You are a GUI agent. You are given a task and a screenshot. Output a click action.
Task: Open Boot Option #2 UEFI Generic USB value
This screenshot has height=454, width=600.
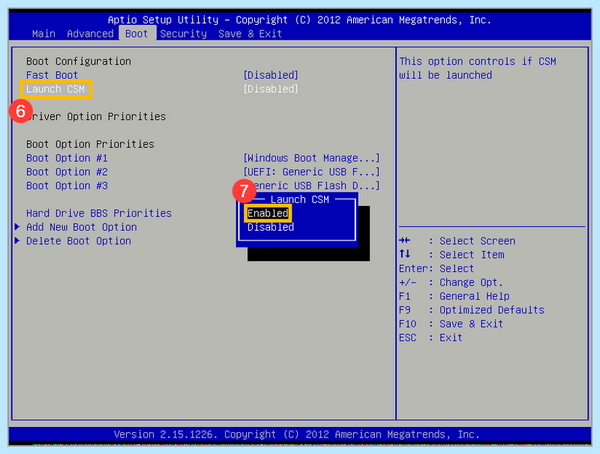[x=311, y=172]
